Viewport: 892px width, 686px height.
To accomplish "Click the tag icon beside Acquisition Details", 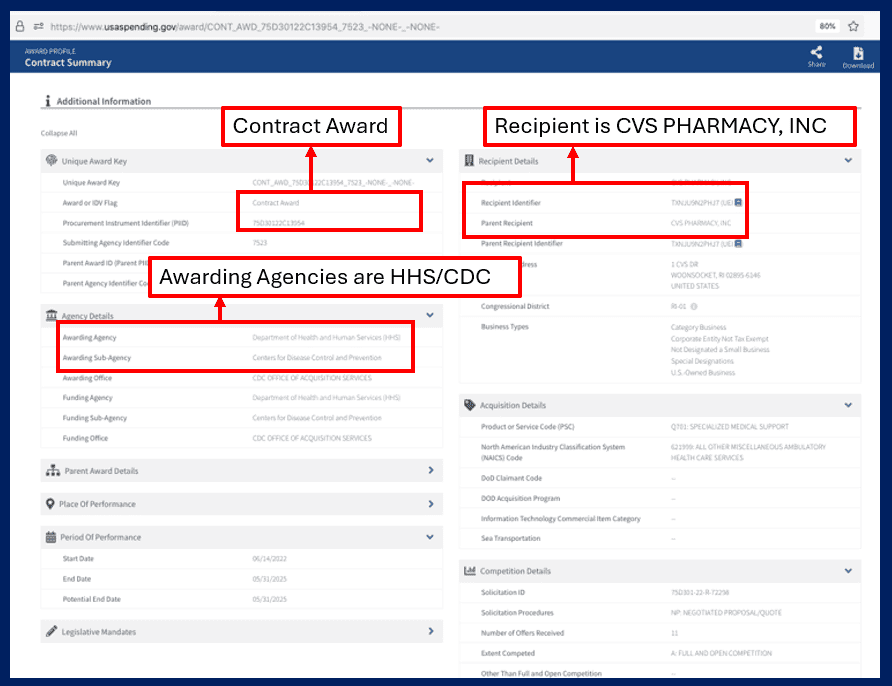I will (x=469, y=405).
